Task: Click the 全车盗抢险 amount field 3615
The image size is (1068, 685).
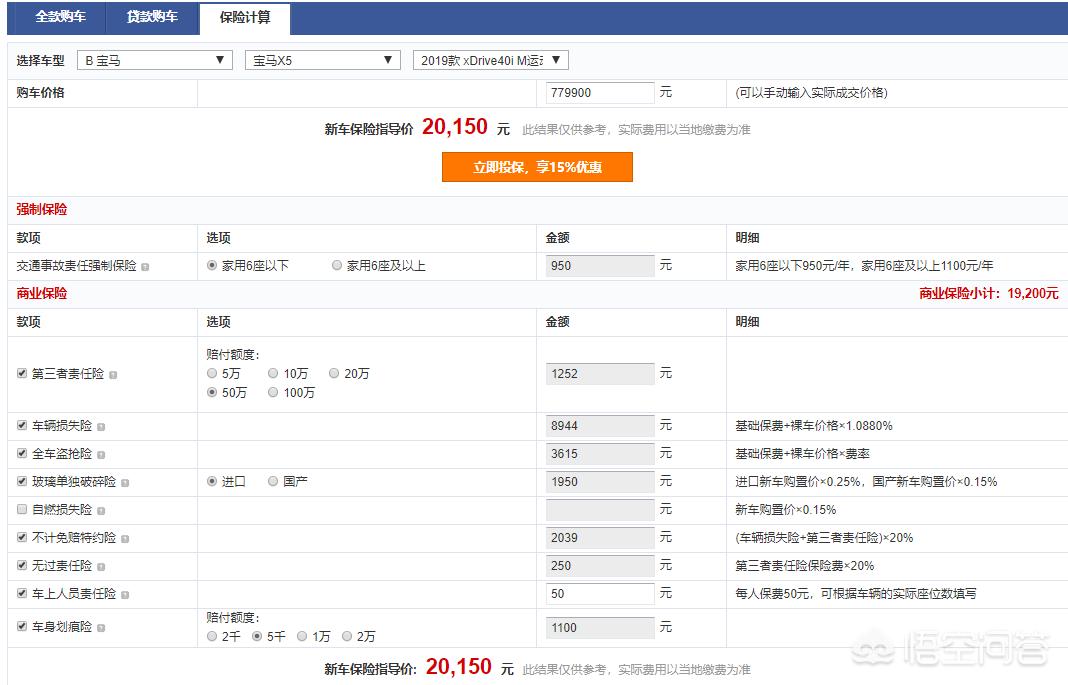Action: pos(600,453)
